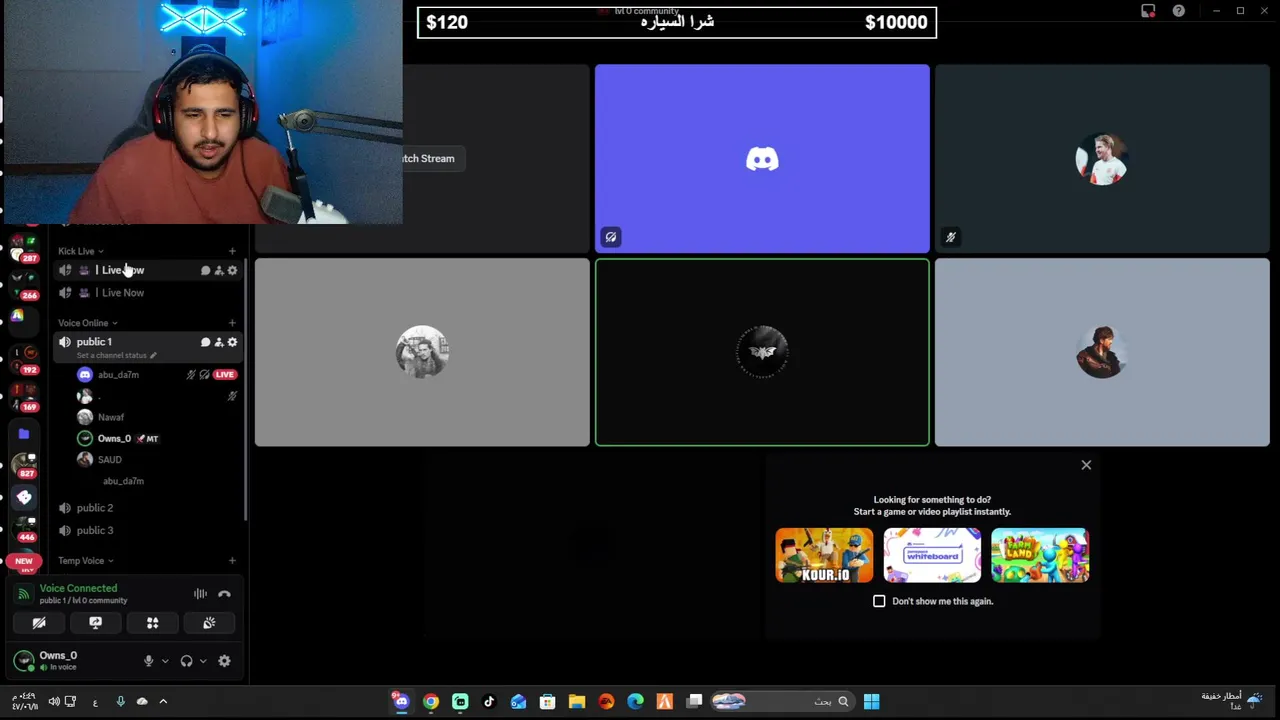Open input device dropdown beside the microphone
The image size is (1280, 720).
(x=165, y=661)
